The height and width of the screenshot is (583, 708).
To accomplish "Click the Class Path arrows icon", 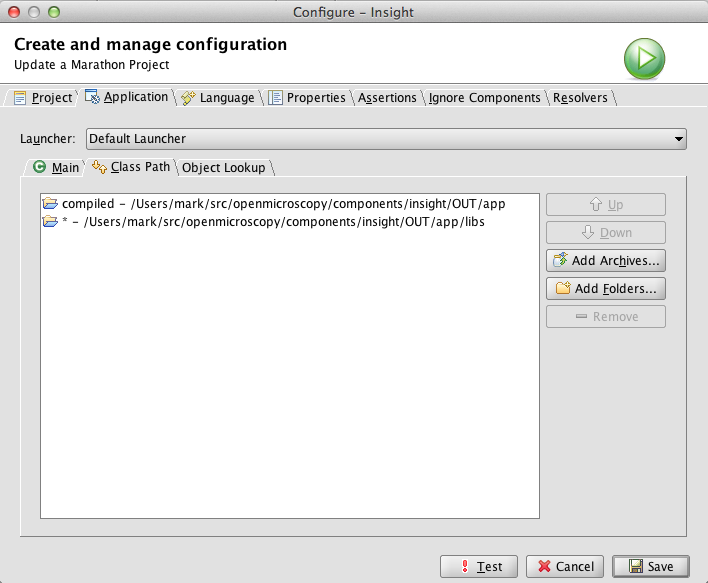I will tap(99, 167).
